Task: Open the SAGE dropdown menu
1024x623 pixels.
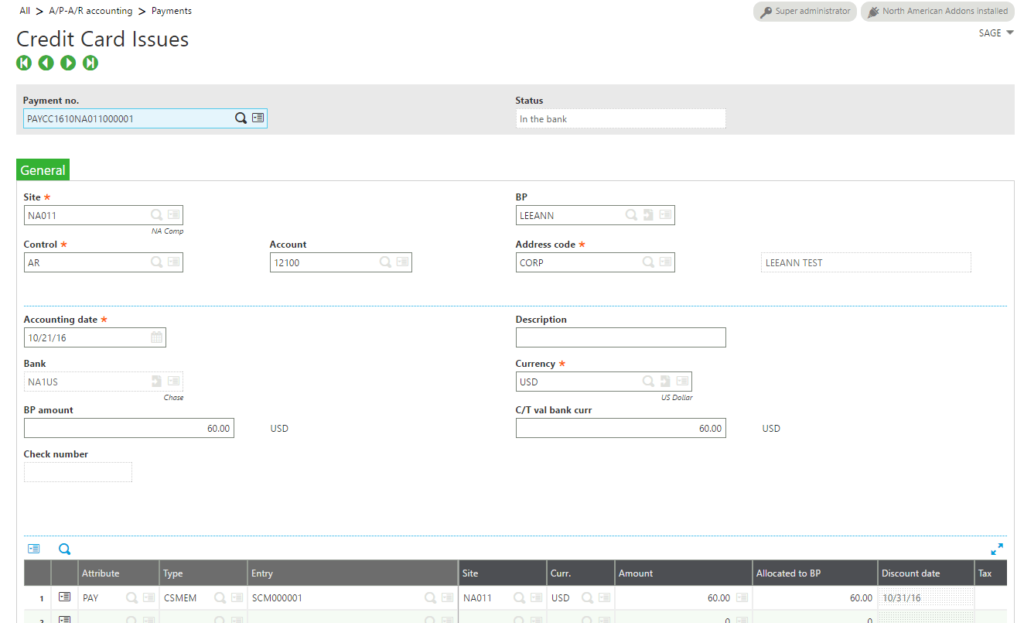Action: pyautogui.click(x=995, y=33)
